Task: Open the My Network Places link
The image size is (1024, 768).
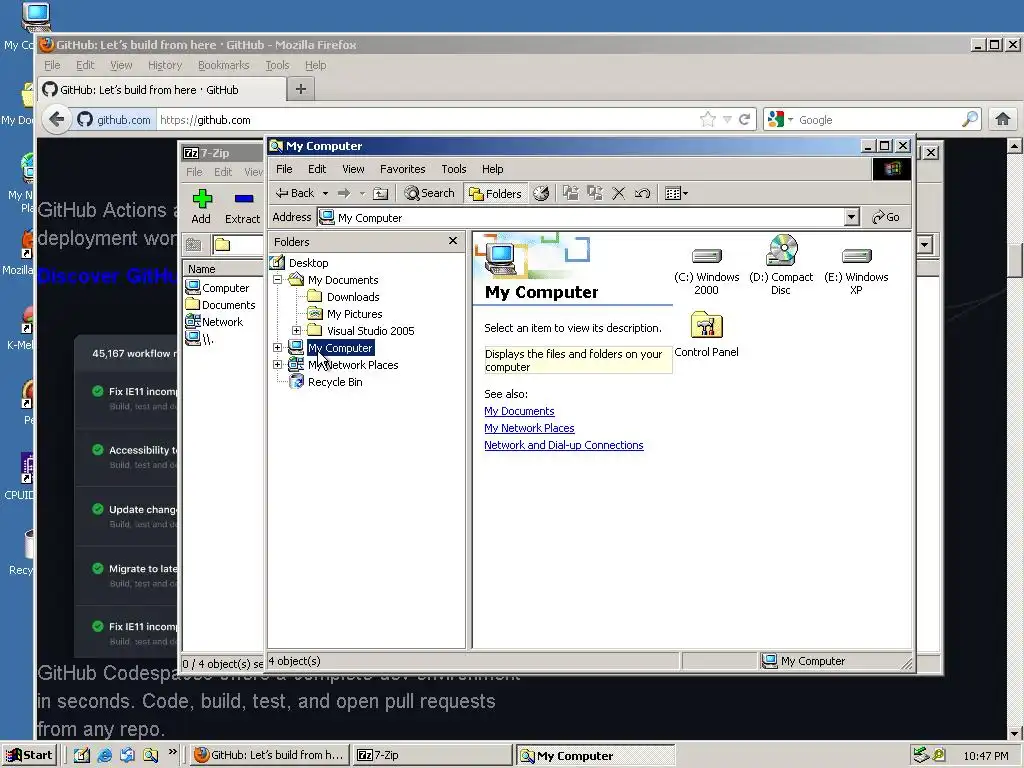Action: point(529,428)
